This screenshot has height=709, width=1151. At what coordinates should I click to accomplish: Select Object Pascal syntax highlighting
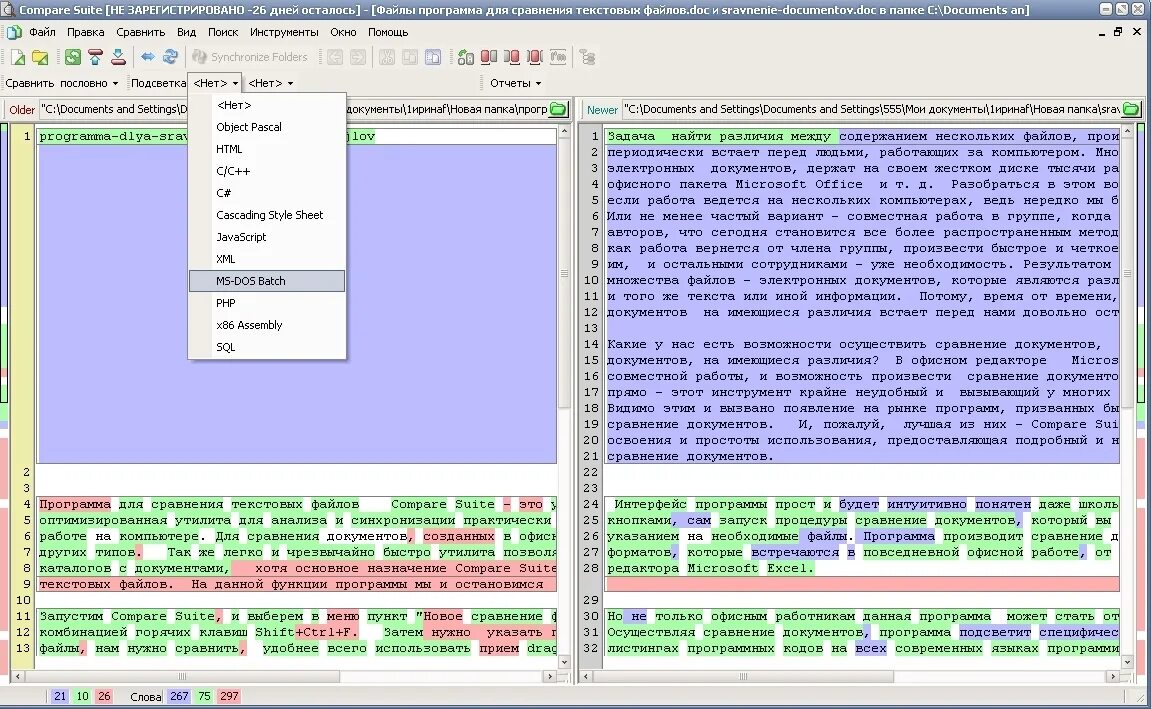266,127
